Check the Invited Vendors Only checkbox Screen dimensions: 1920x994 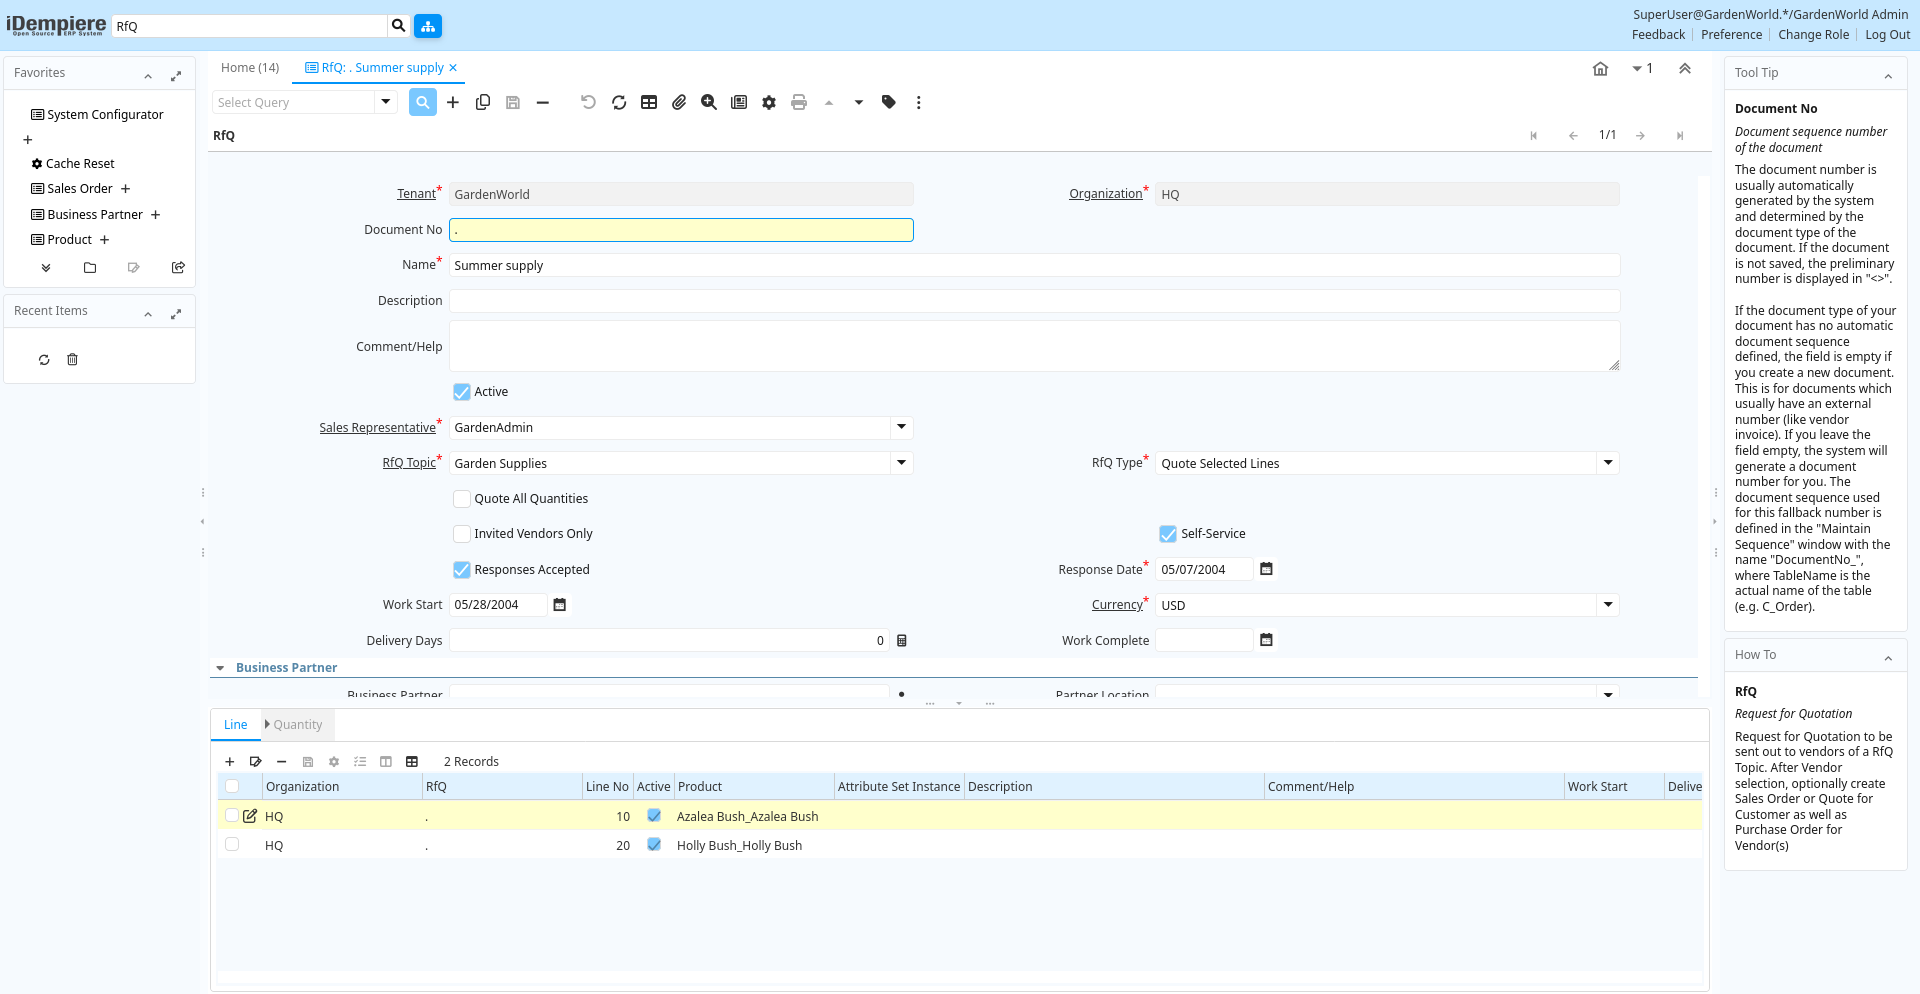pyautogui.click(x=462, y=534)
